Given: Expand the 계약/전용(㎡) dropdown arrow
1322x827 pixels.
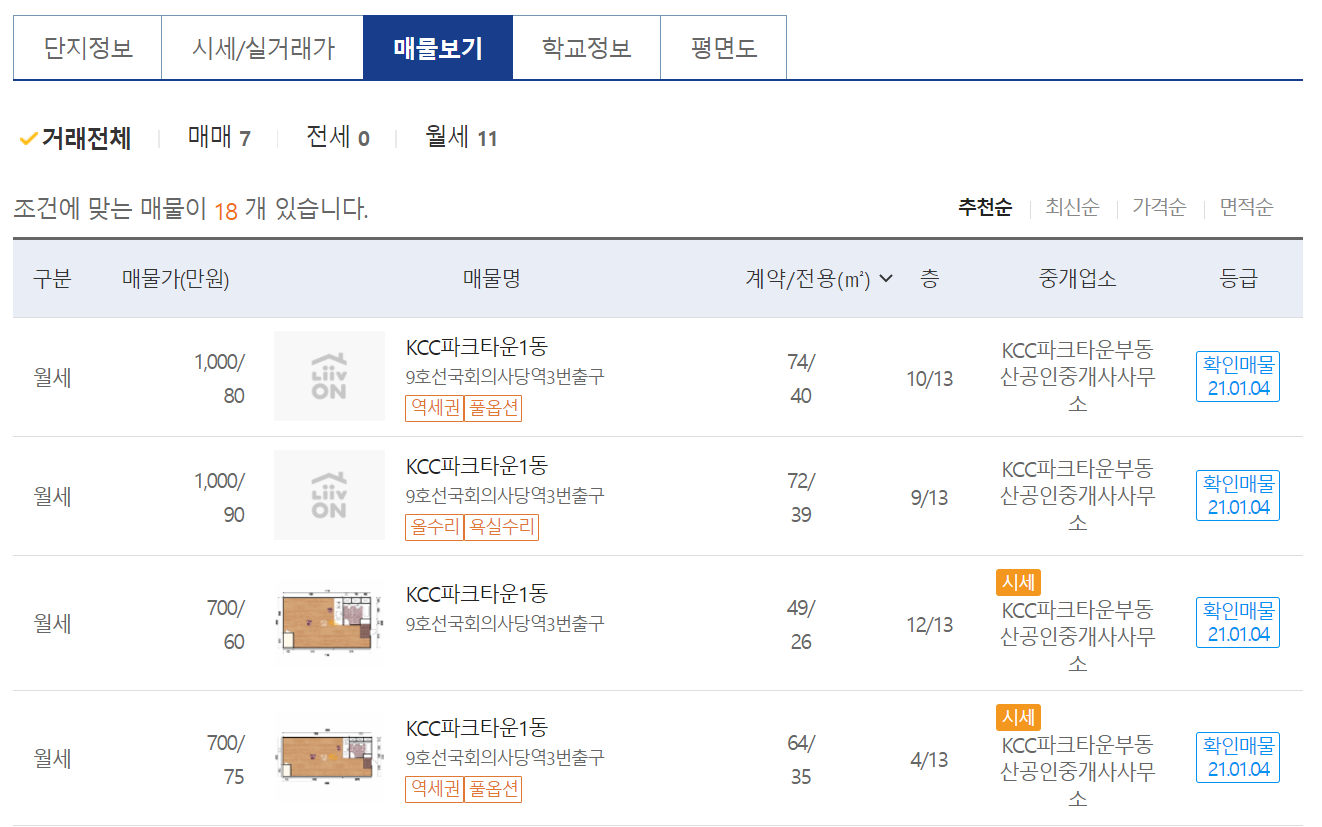Looking at the screenshot, I should click(886, 279).
